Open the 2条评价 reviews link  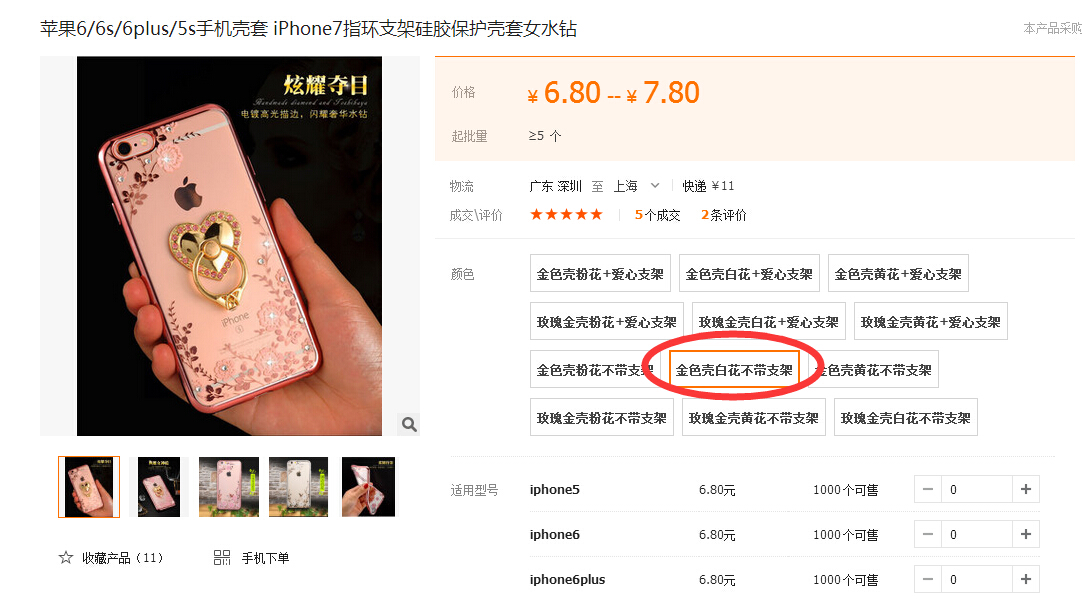[x=724, y=215]
